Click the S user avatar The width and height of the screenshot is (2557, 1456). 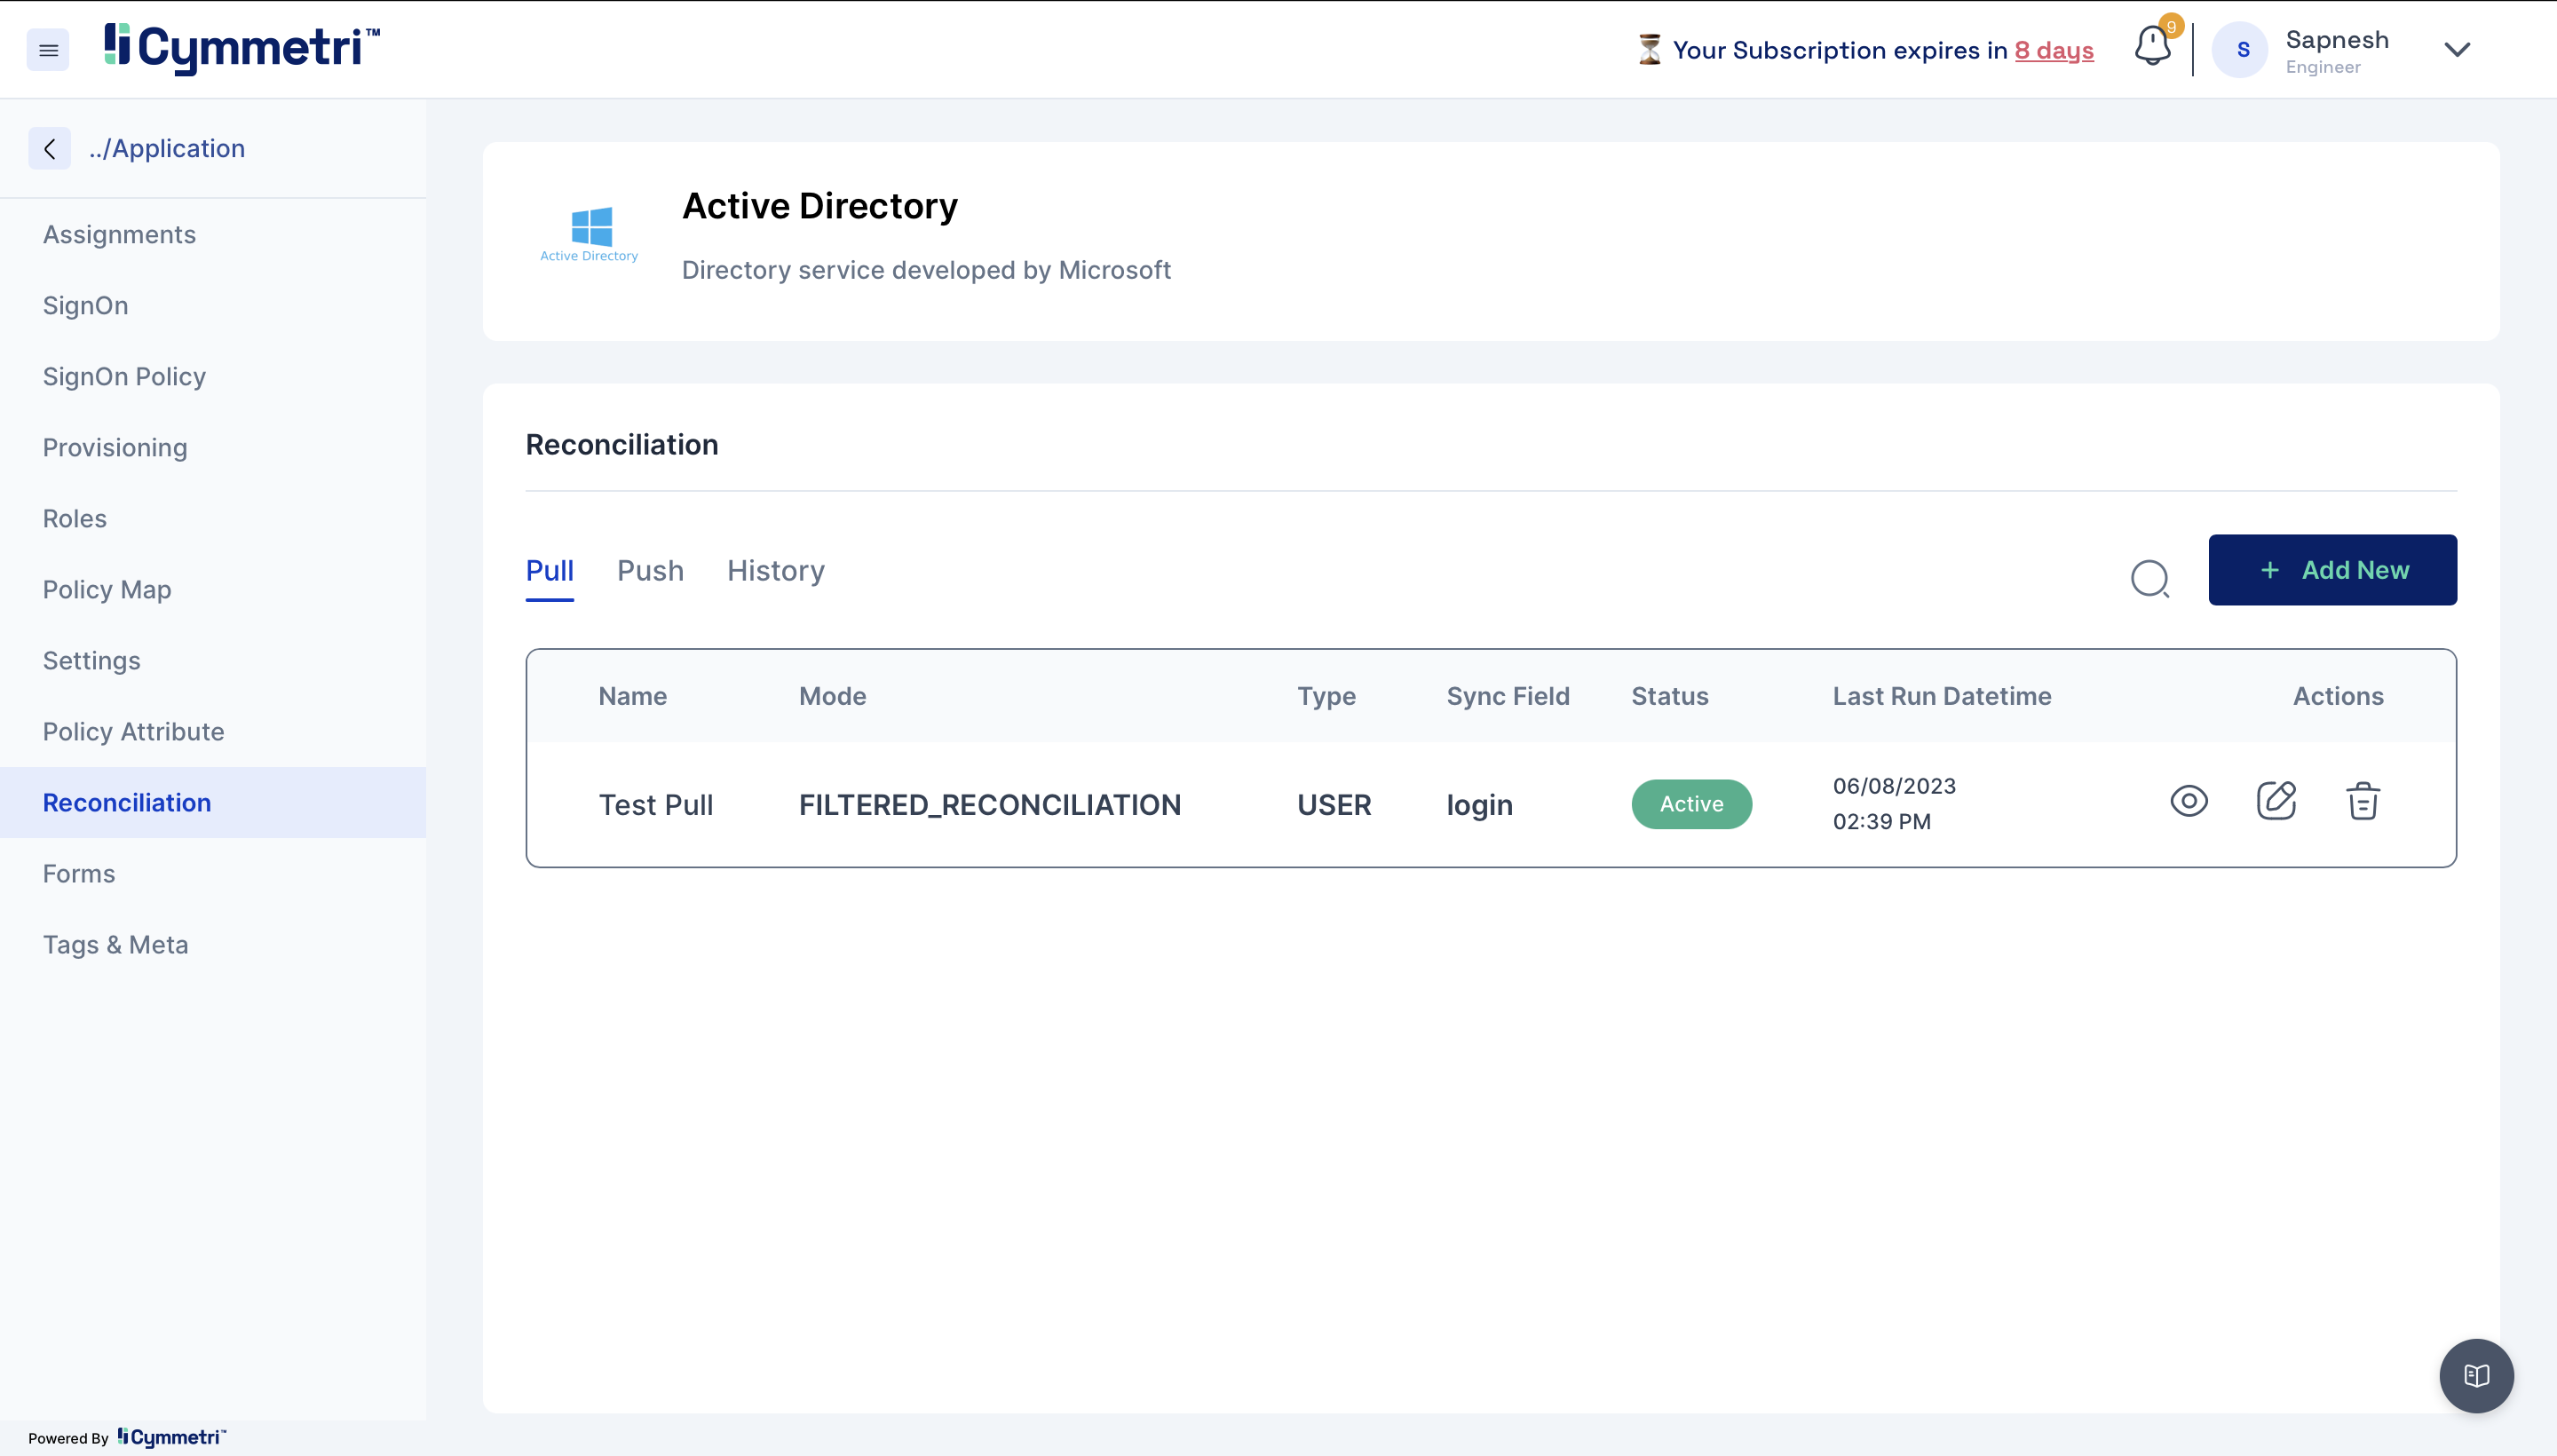pyautogui.click(x=2242, y=50)
